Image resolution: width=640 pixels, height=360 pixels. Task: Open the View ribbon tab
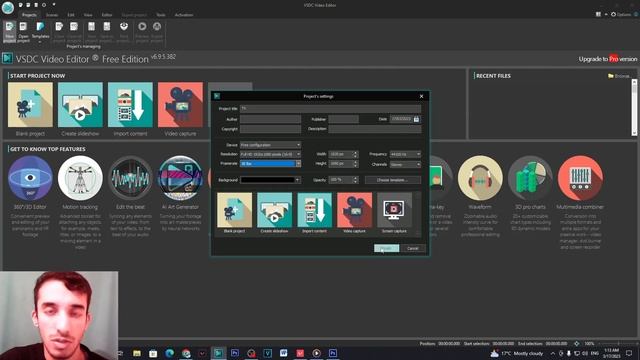(x=88, y=15)
